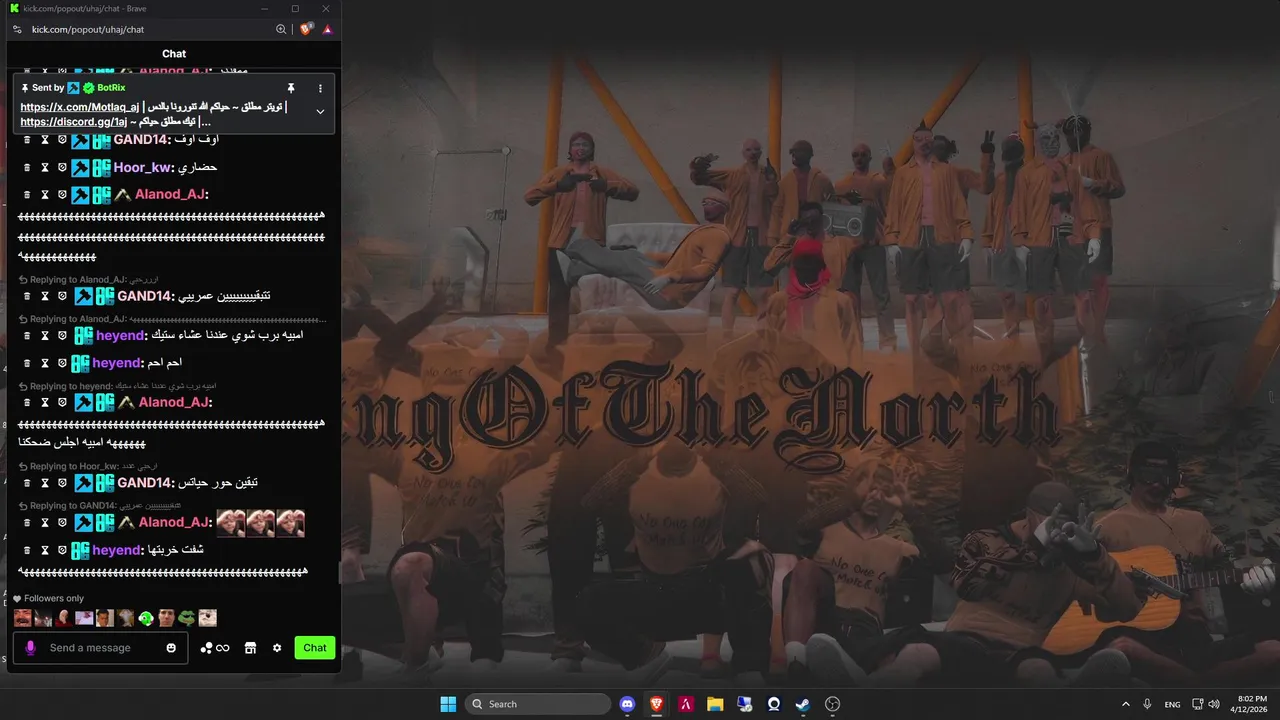Open pinned message three-dot menu
Image resolution: width=1280 pixels, height=720 pixels.
click(x=320, y=88)
